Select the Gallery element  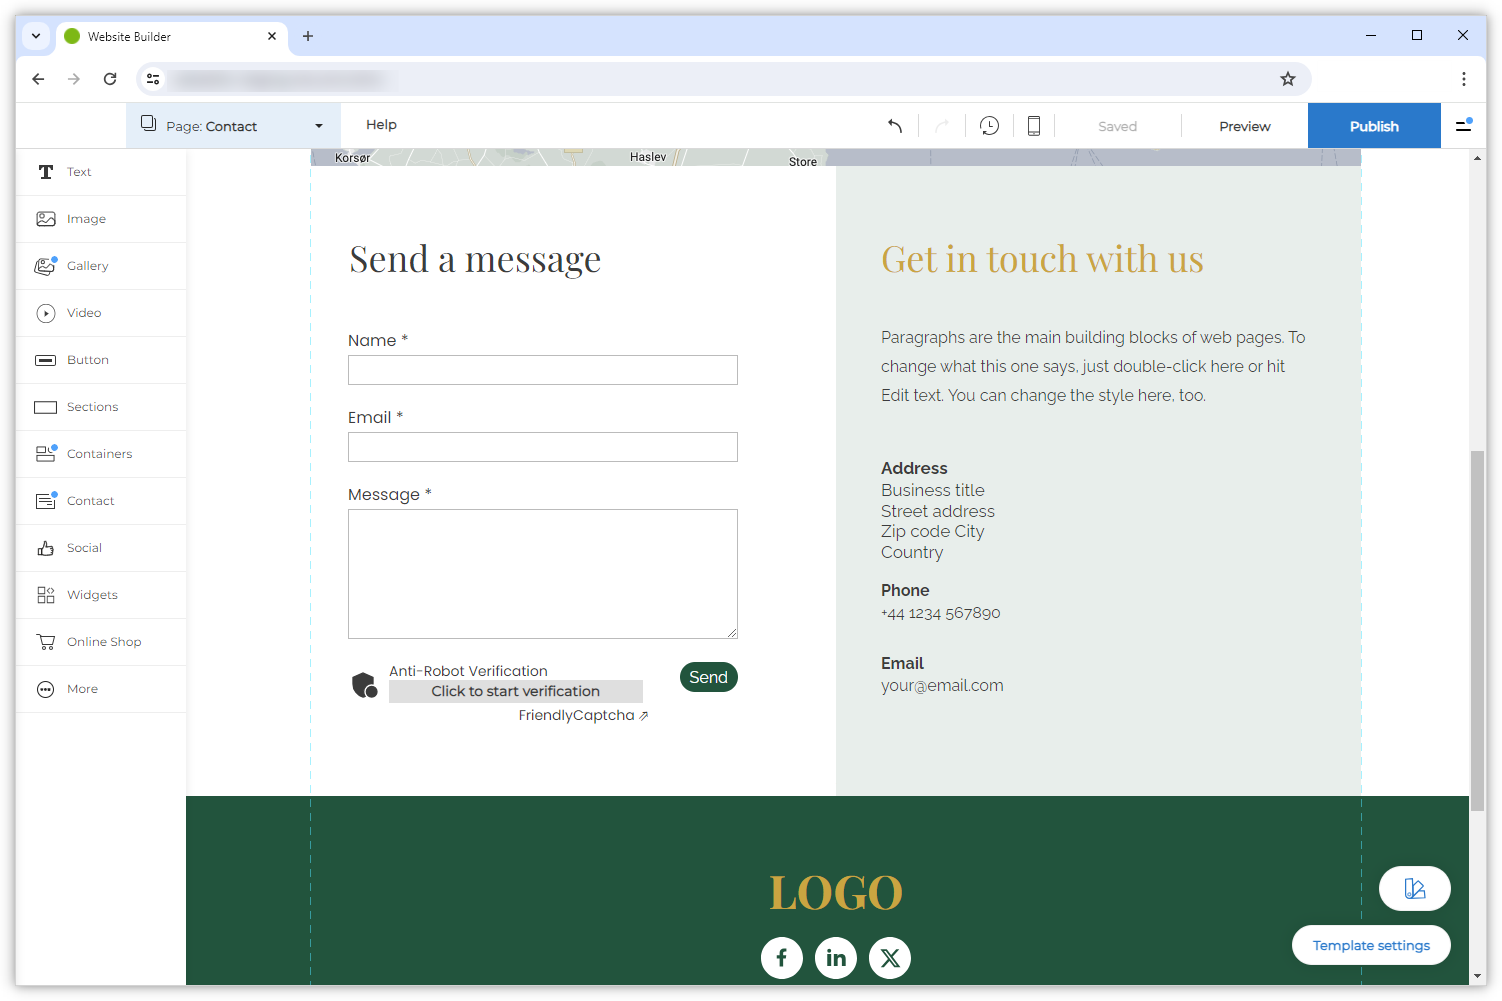click(x=88, y=265)
